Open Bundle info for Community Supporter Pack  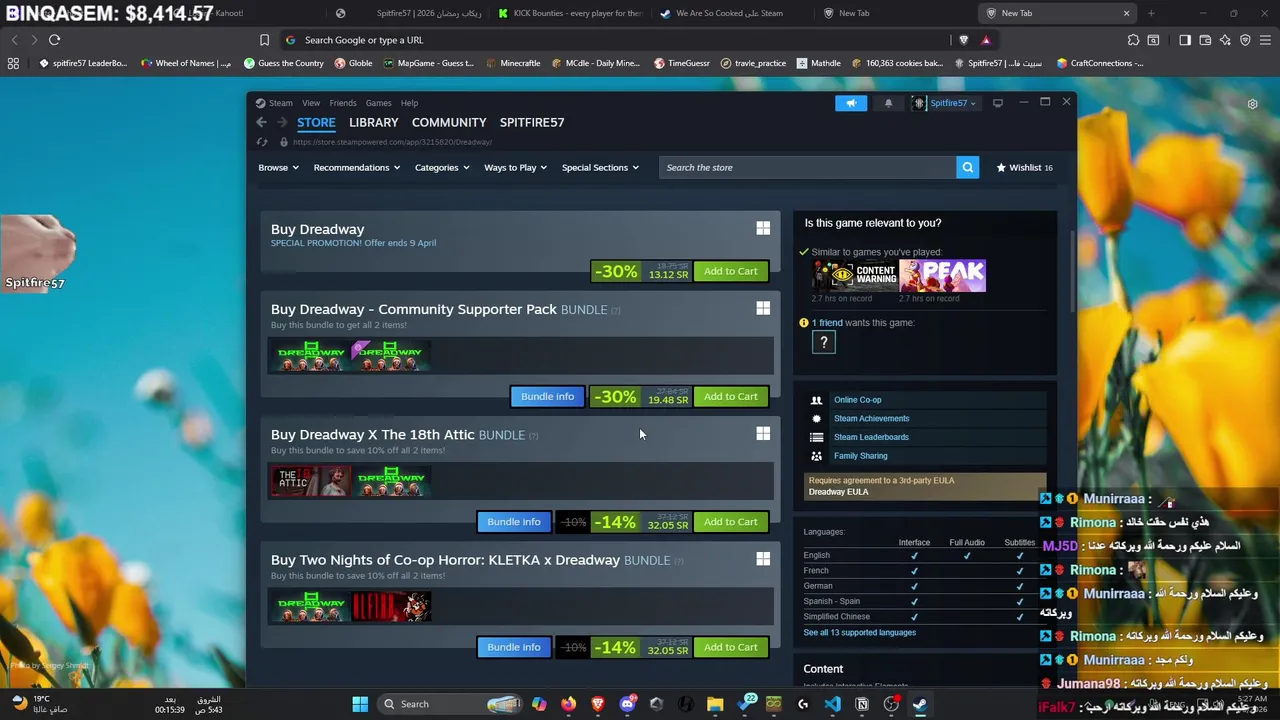548,396
